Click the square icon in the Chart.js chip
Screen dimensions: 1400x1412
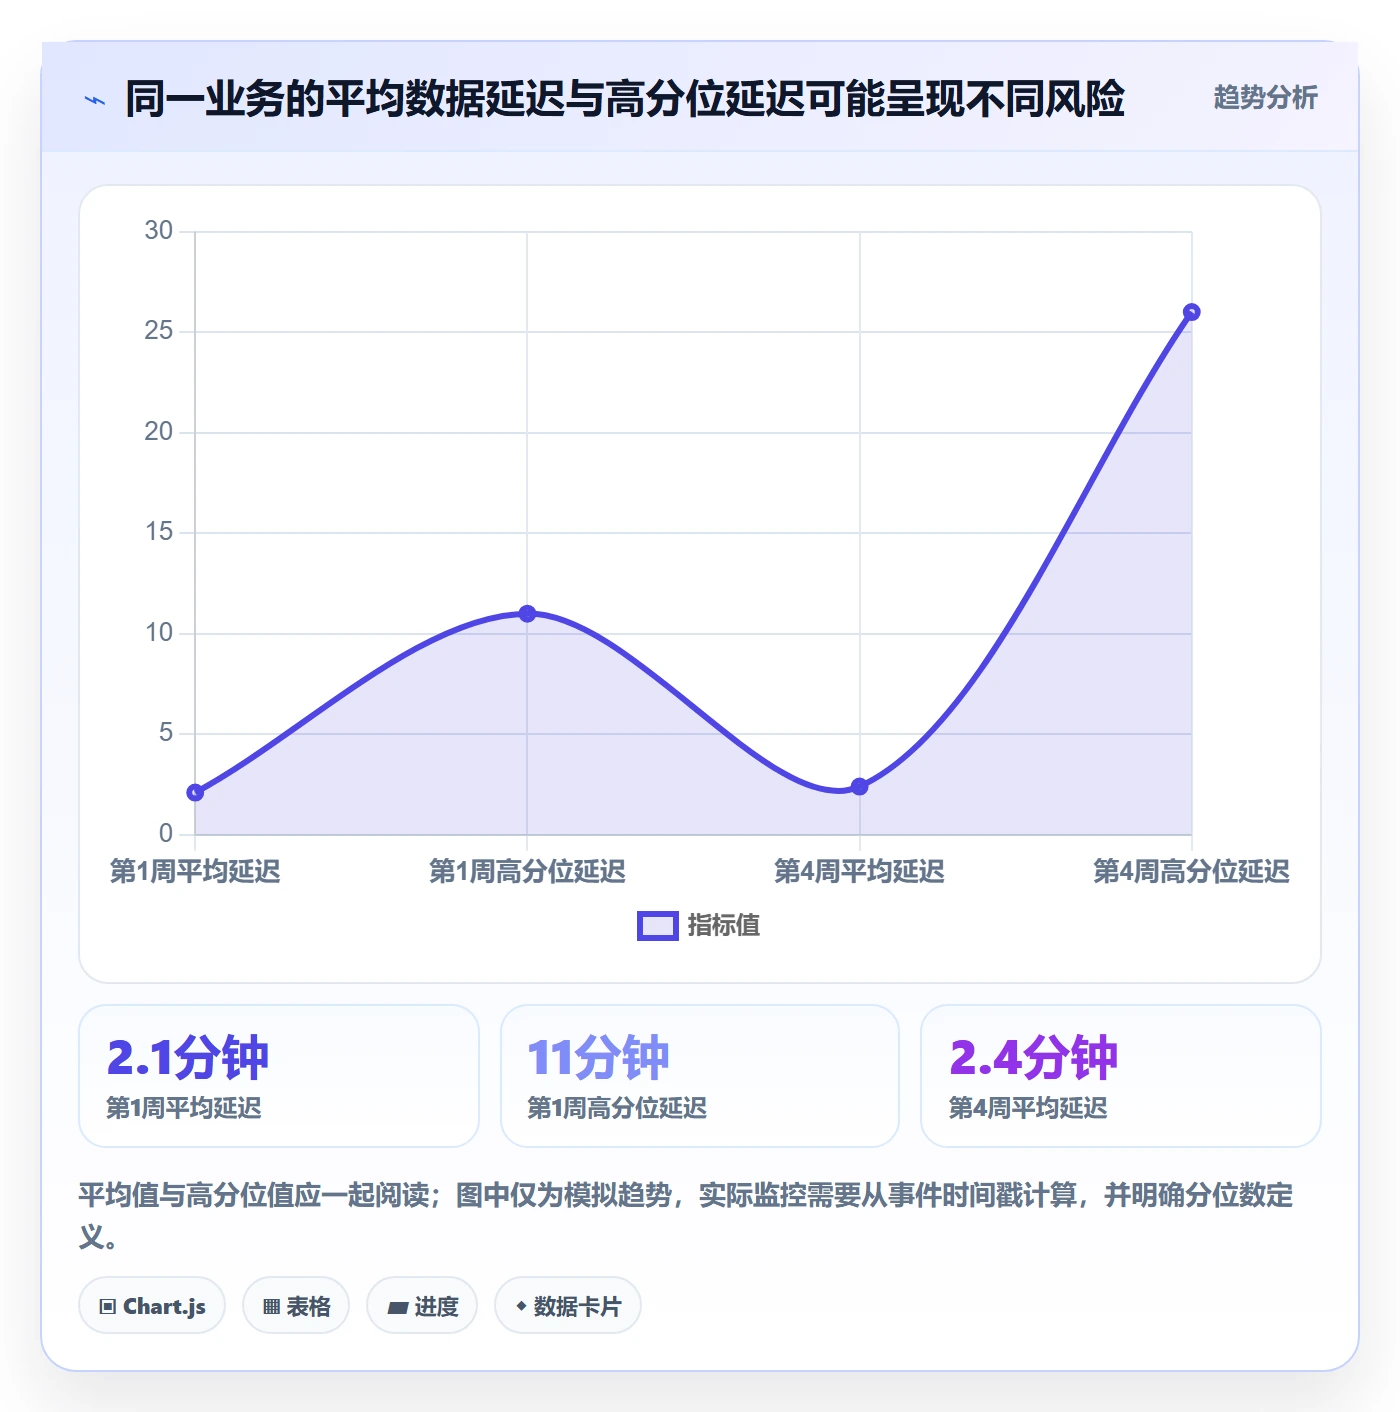point(108,1307)
